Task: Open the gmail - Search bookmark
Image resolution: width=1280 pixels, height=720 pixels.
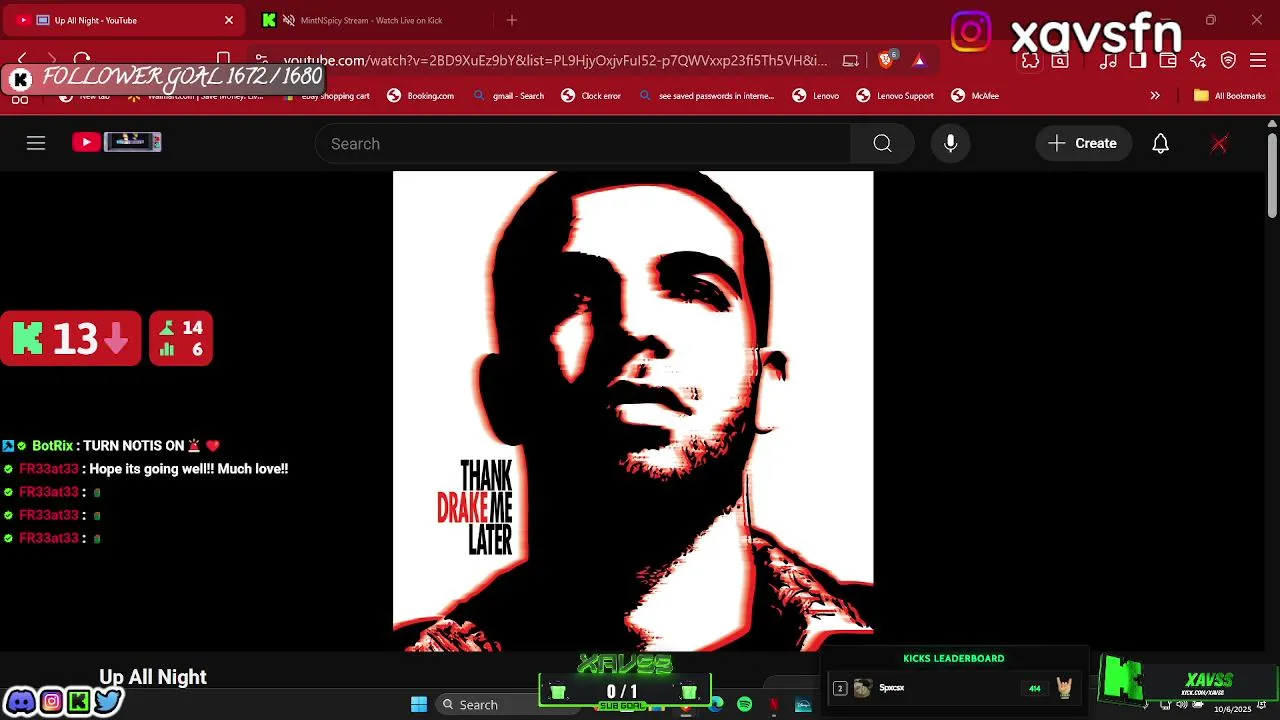Action: (x=509, y=96)
